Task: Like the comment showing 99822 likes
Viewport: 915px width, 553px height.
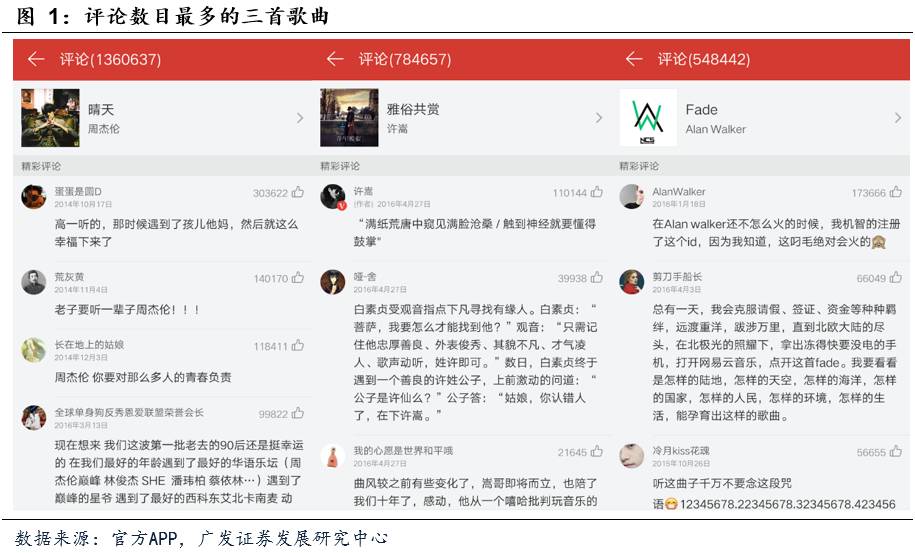Action: (298, 413)
